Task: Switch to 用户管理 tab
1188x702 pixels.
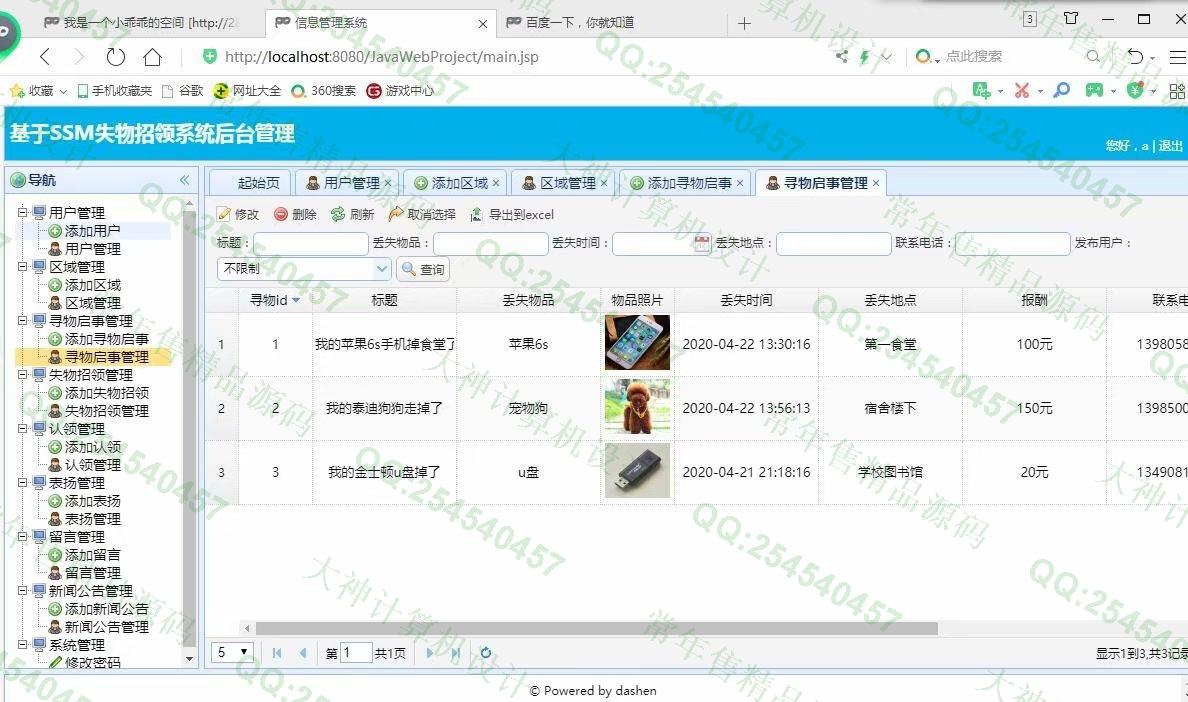Action: pyautogui.click(x=345, y=183)
